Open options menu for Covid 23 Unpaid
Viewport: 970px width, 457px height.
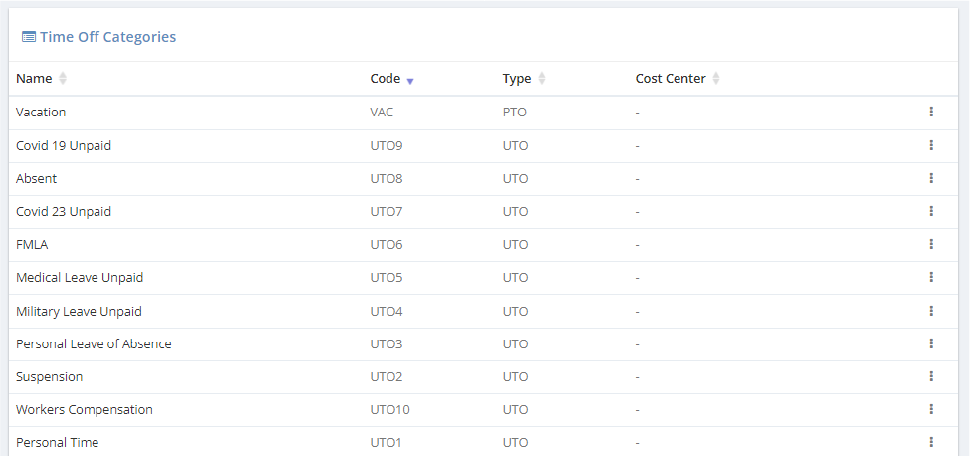coord(931,211)
